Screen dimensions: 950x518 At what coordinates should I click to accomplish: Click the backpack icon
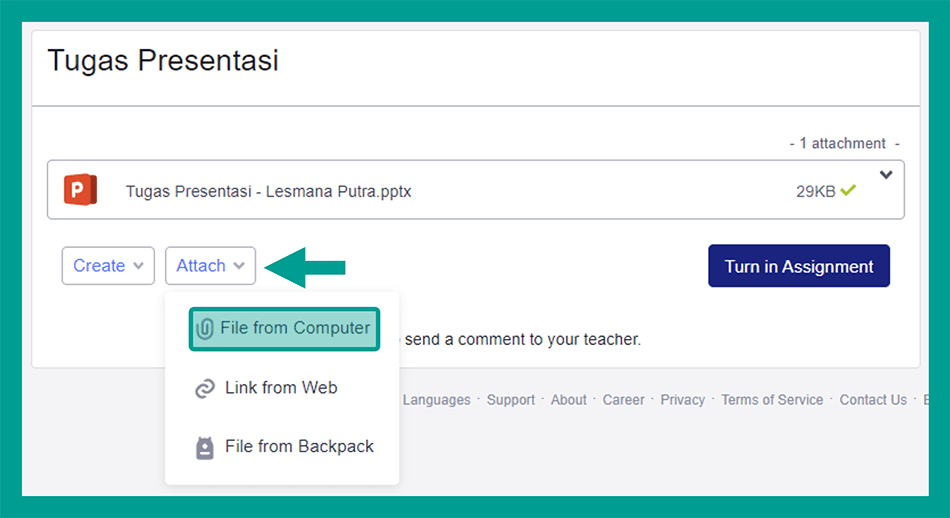pyautogui.click(x=205, y=447)
